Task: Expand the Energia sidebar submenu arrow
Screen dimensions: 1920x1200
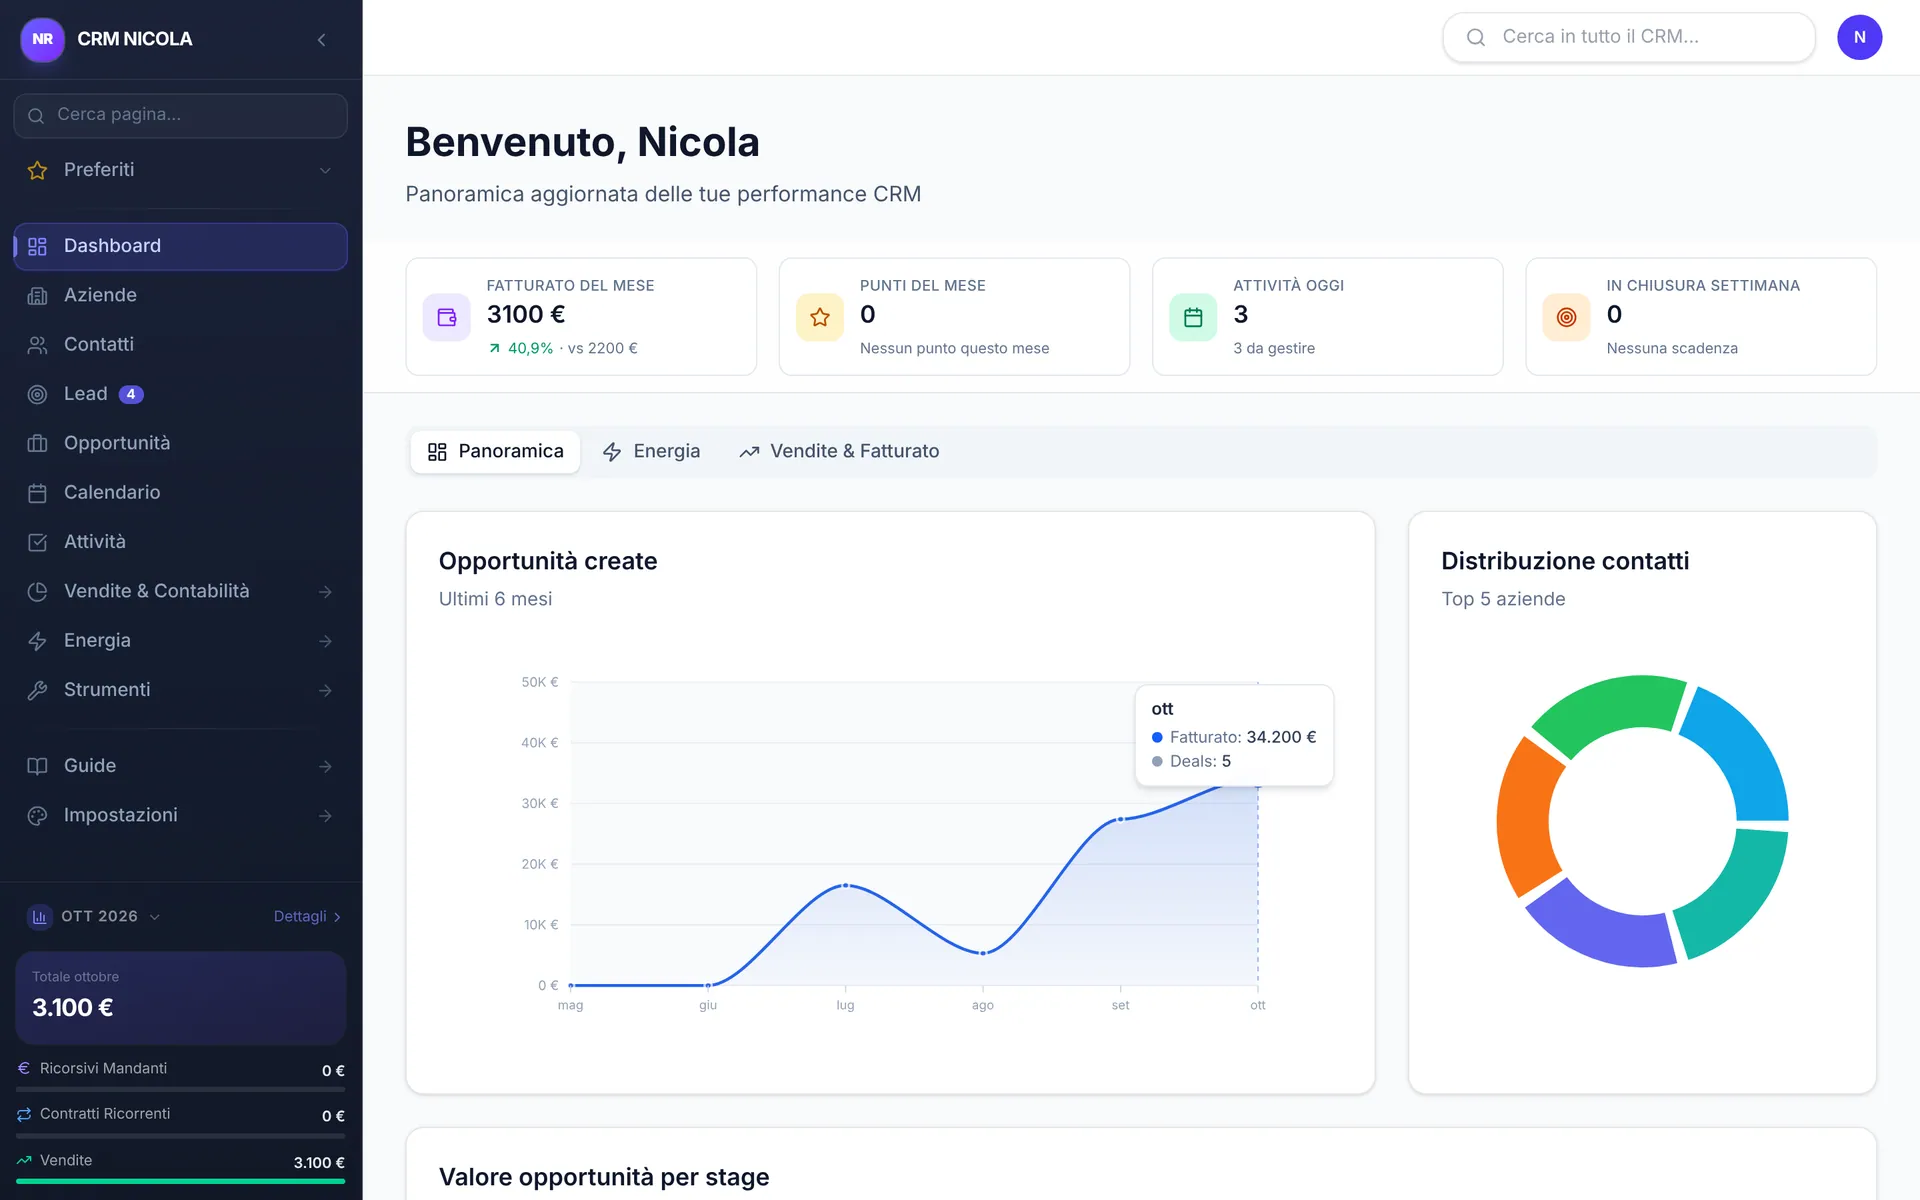Action: [325, 641]
